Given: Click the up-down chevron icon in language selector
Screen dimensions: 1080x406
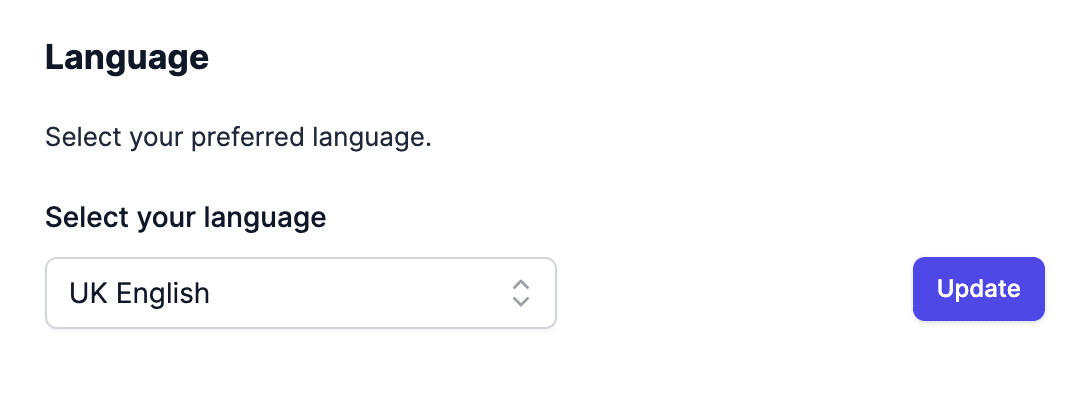Looking at the screenshot, I should (520, 293).
